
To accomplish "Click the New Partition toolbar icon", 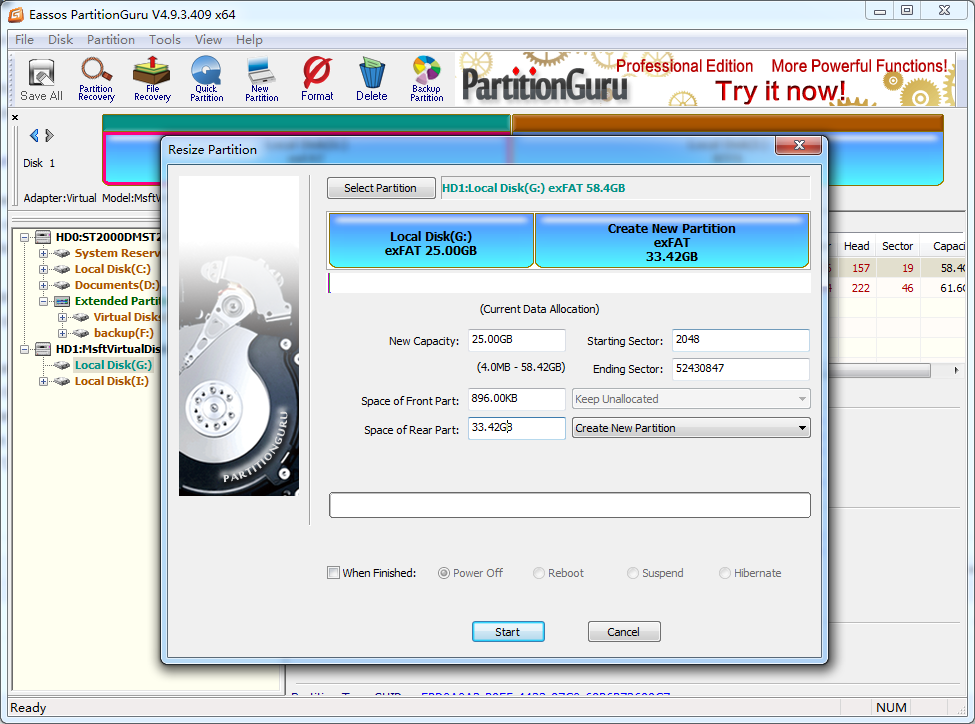I will [261, 80].
